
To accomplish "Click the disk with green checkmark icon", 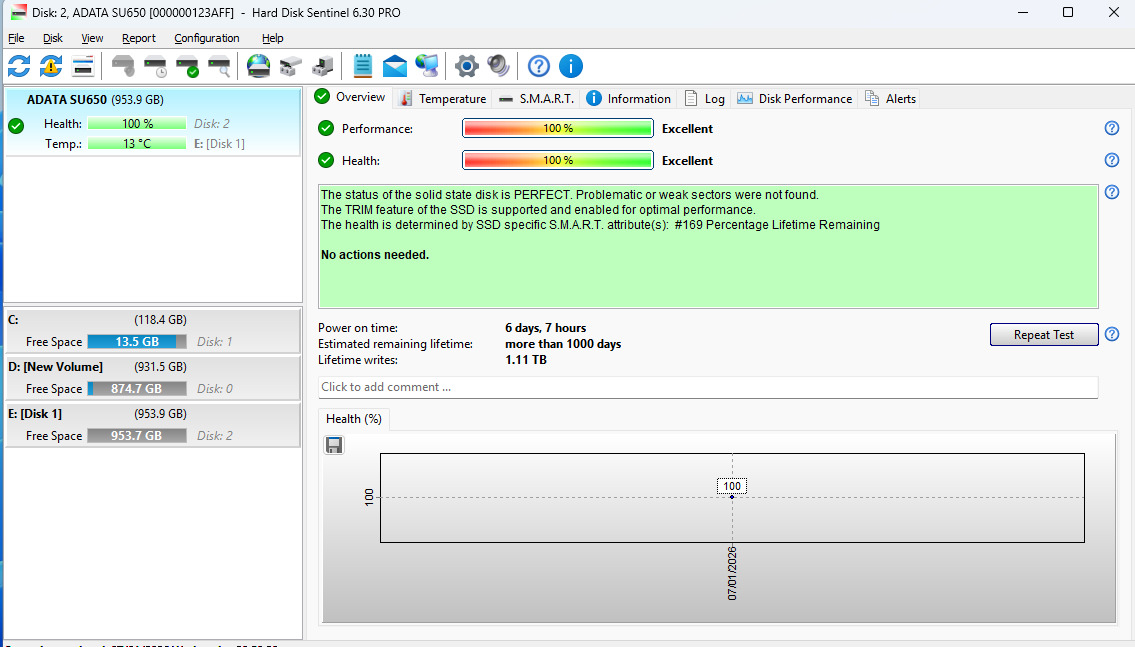I will (x=187, y=67).
